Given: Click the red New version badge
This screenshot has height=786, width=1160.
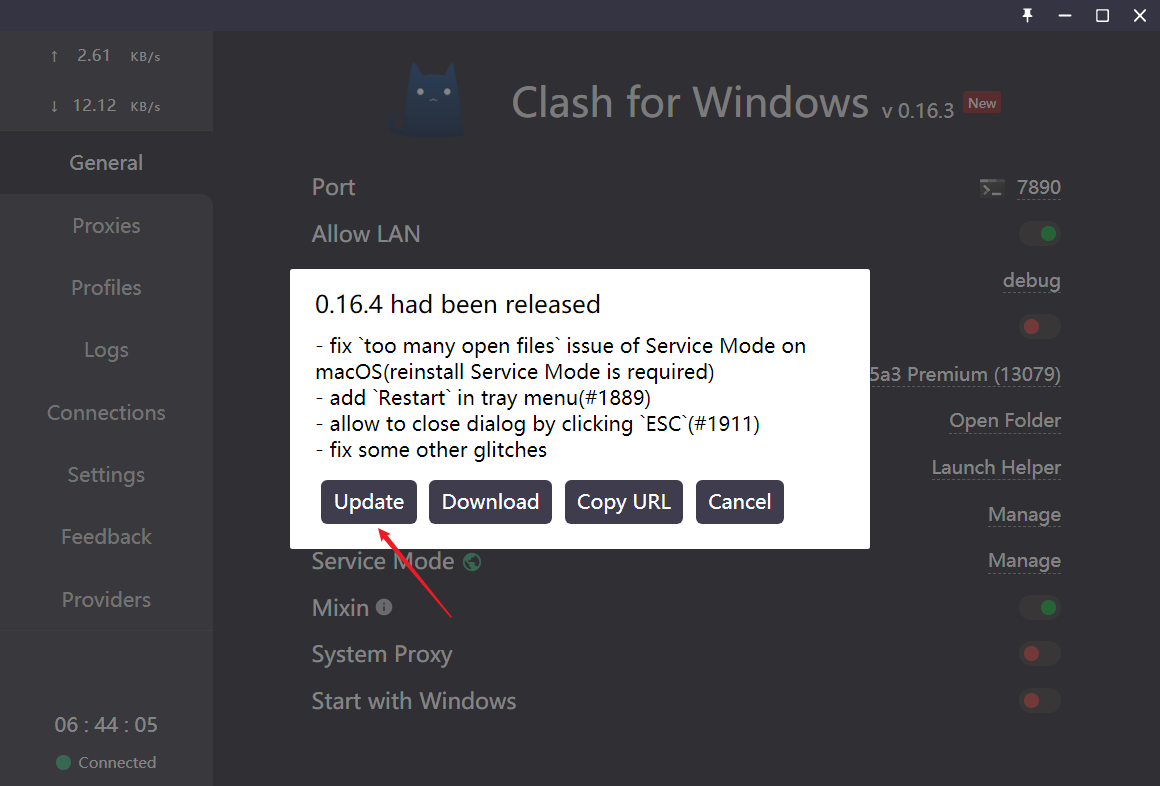Looking at the screenshot, I should click(x=982, y=104).
